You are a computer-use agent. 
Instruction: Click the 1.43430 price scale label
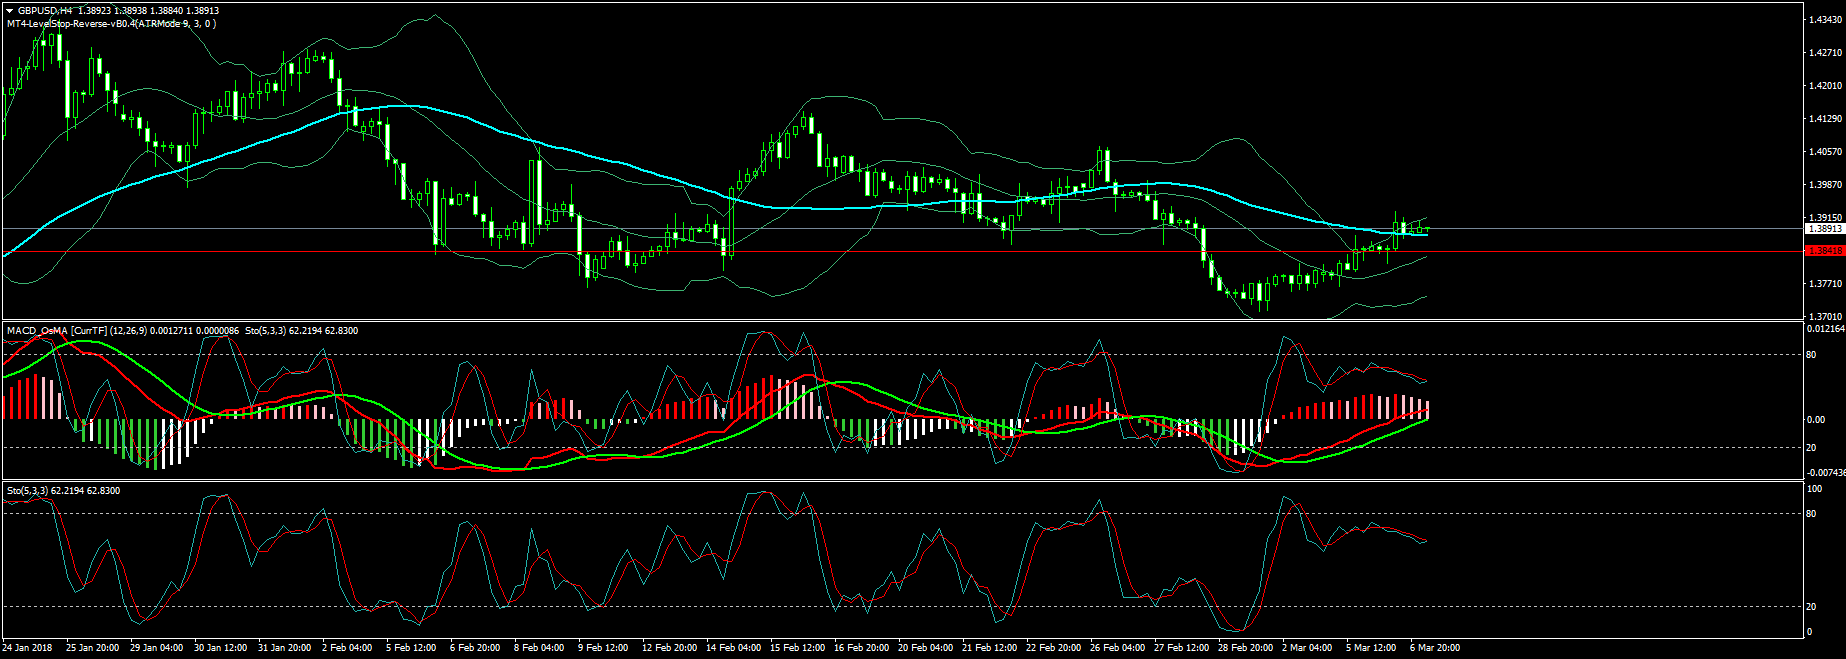point(1824,20)
